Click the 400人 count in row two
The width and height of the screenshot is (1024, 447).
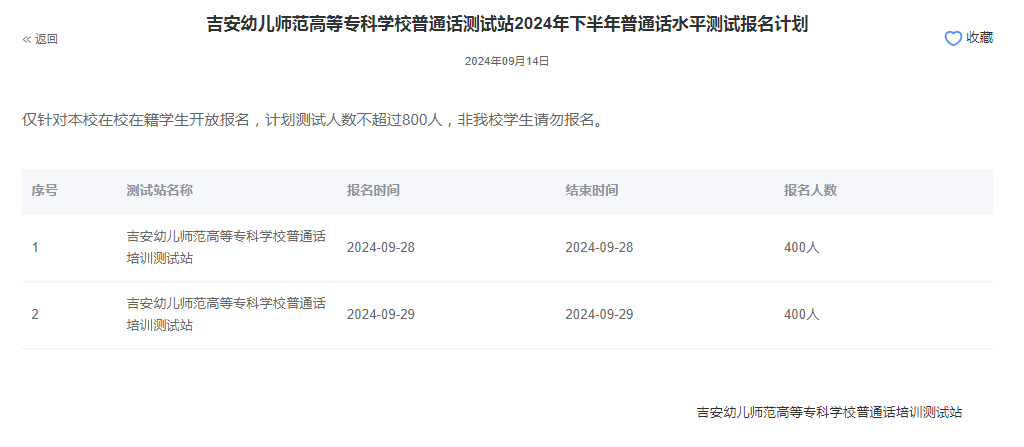point(801,314)
